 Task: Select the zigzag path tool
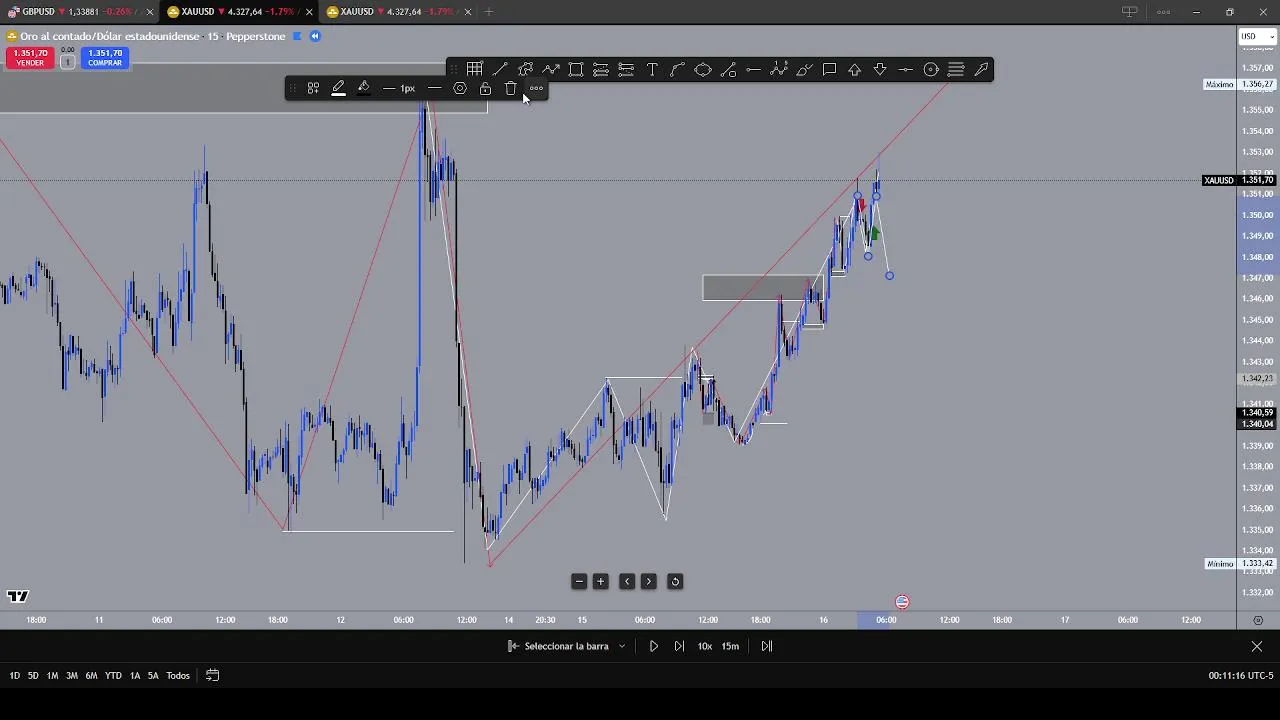point(551,69)
